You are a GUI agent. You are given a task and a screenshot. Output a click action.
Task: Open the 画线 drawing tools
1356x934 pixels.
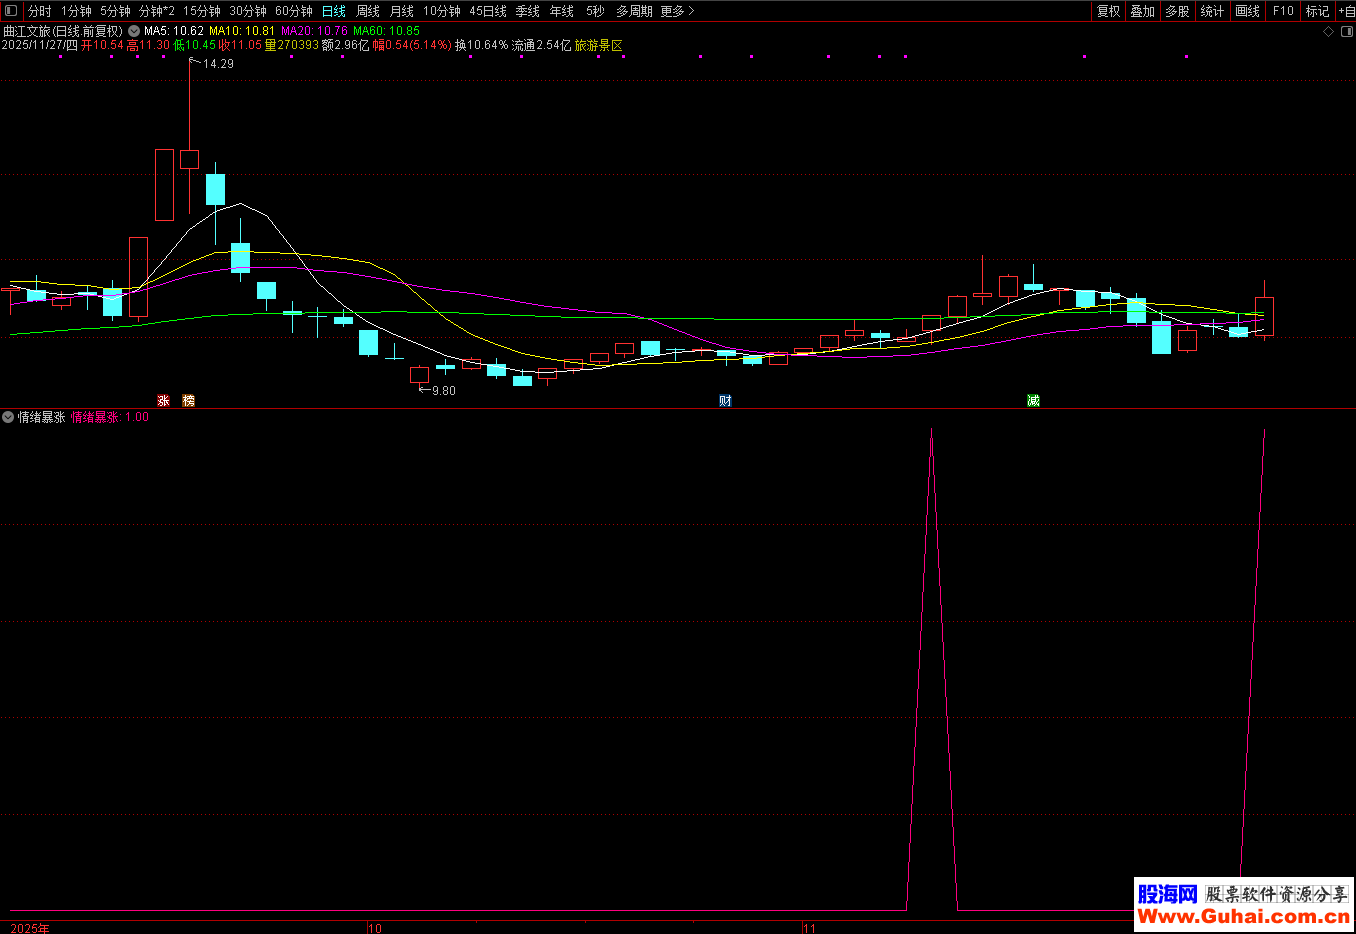pyautogui.click(x=1247, y=11)
